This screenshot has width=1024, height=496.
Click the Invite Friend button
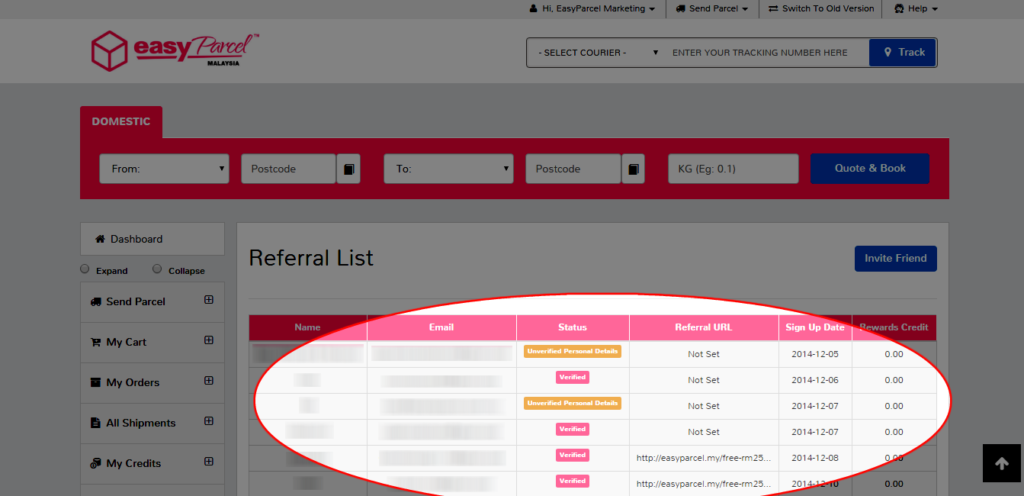[x=895, y=258]
